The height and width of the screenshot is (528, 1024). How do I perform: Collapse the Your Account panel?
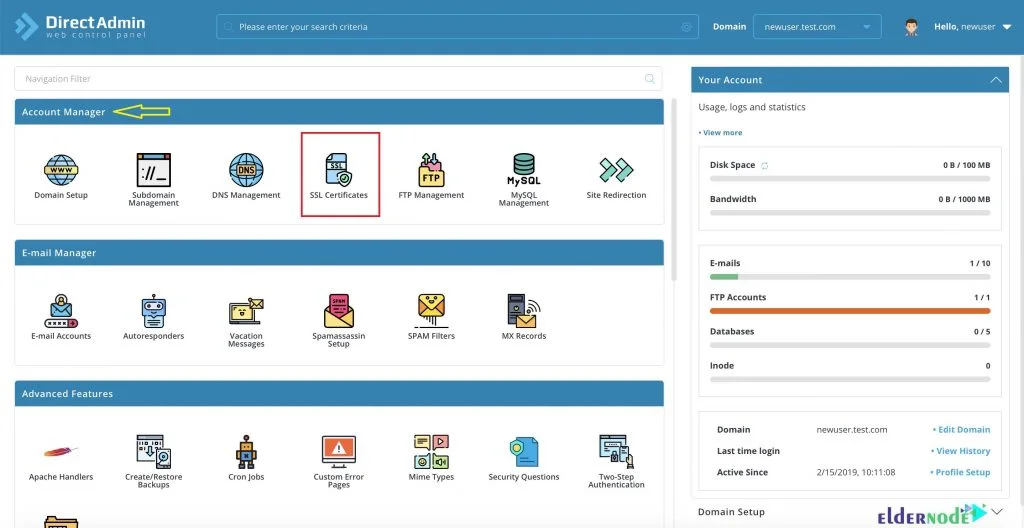tap(995, 80)
